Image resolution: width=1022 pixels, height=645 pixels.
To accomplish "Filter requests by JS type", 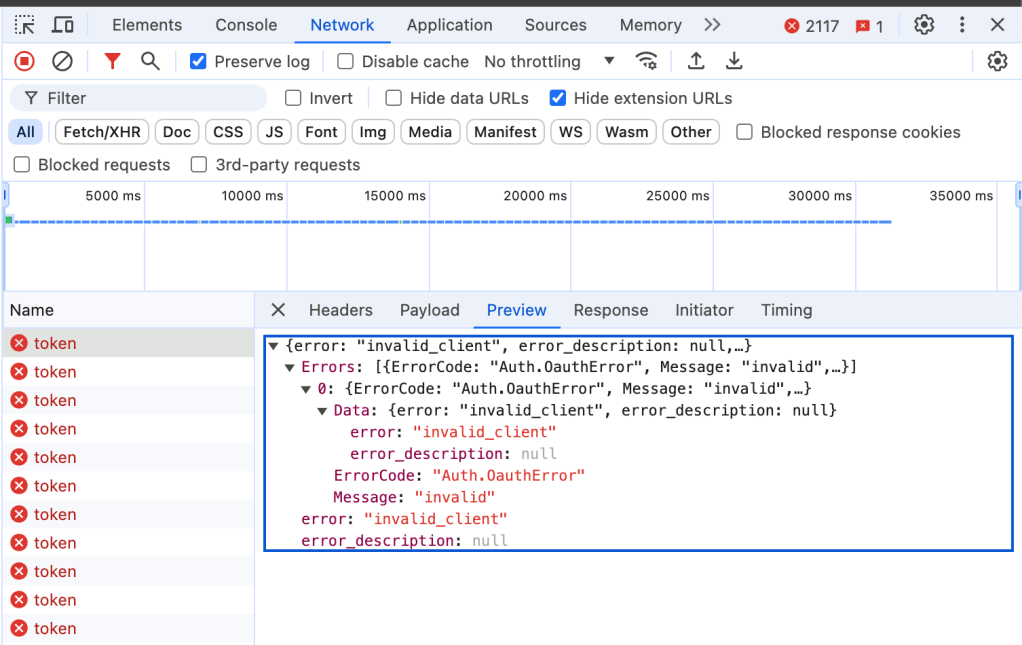I will [x=274, y=132].
